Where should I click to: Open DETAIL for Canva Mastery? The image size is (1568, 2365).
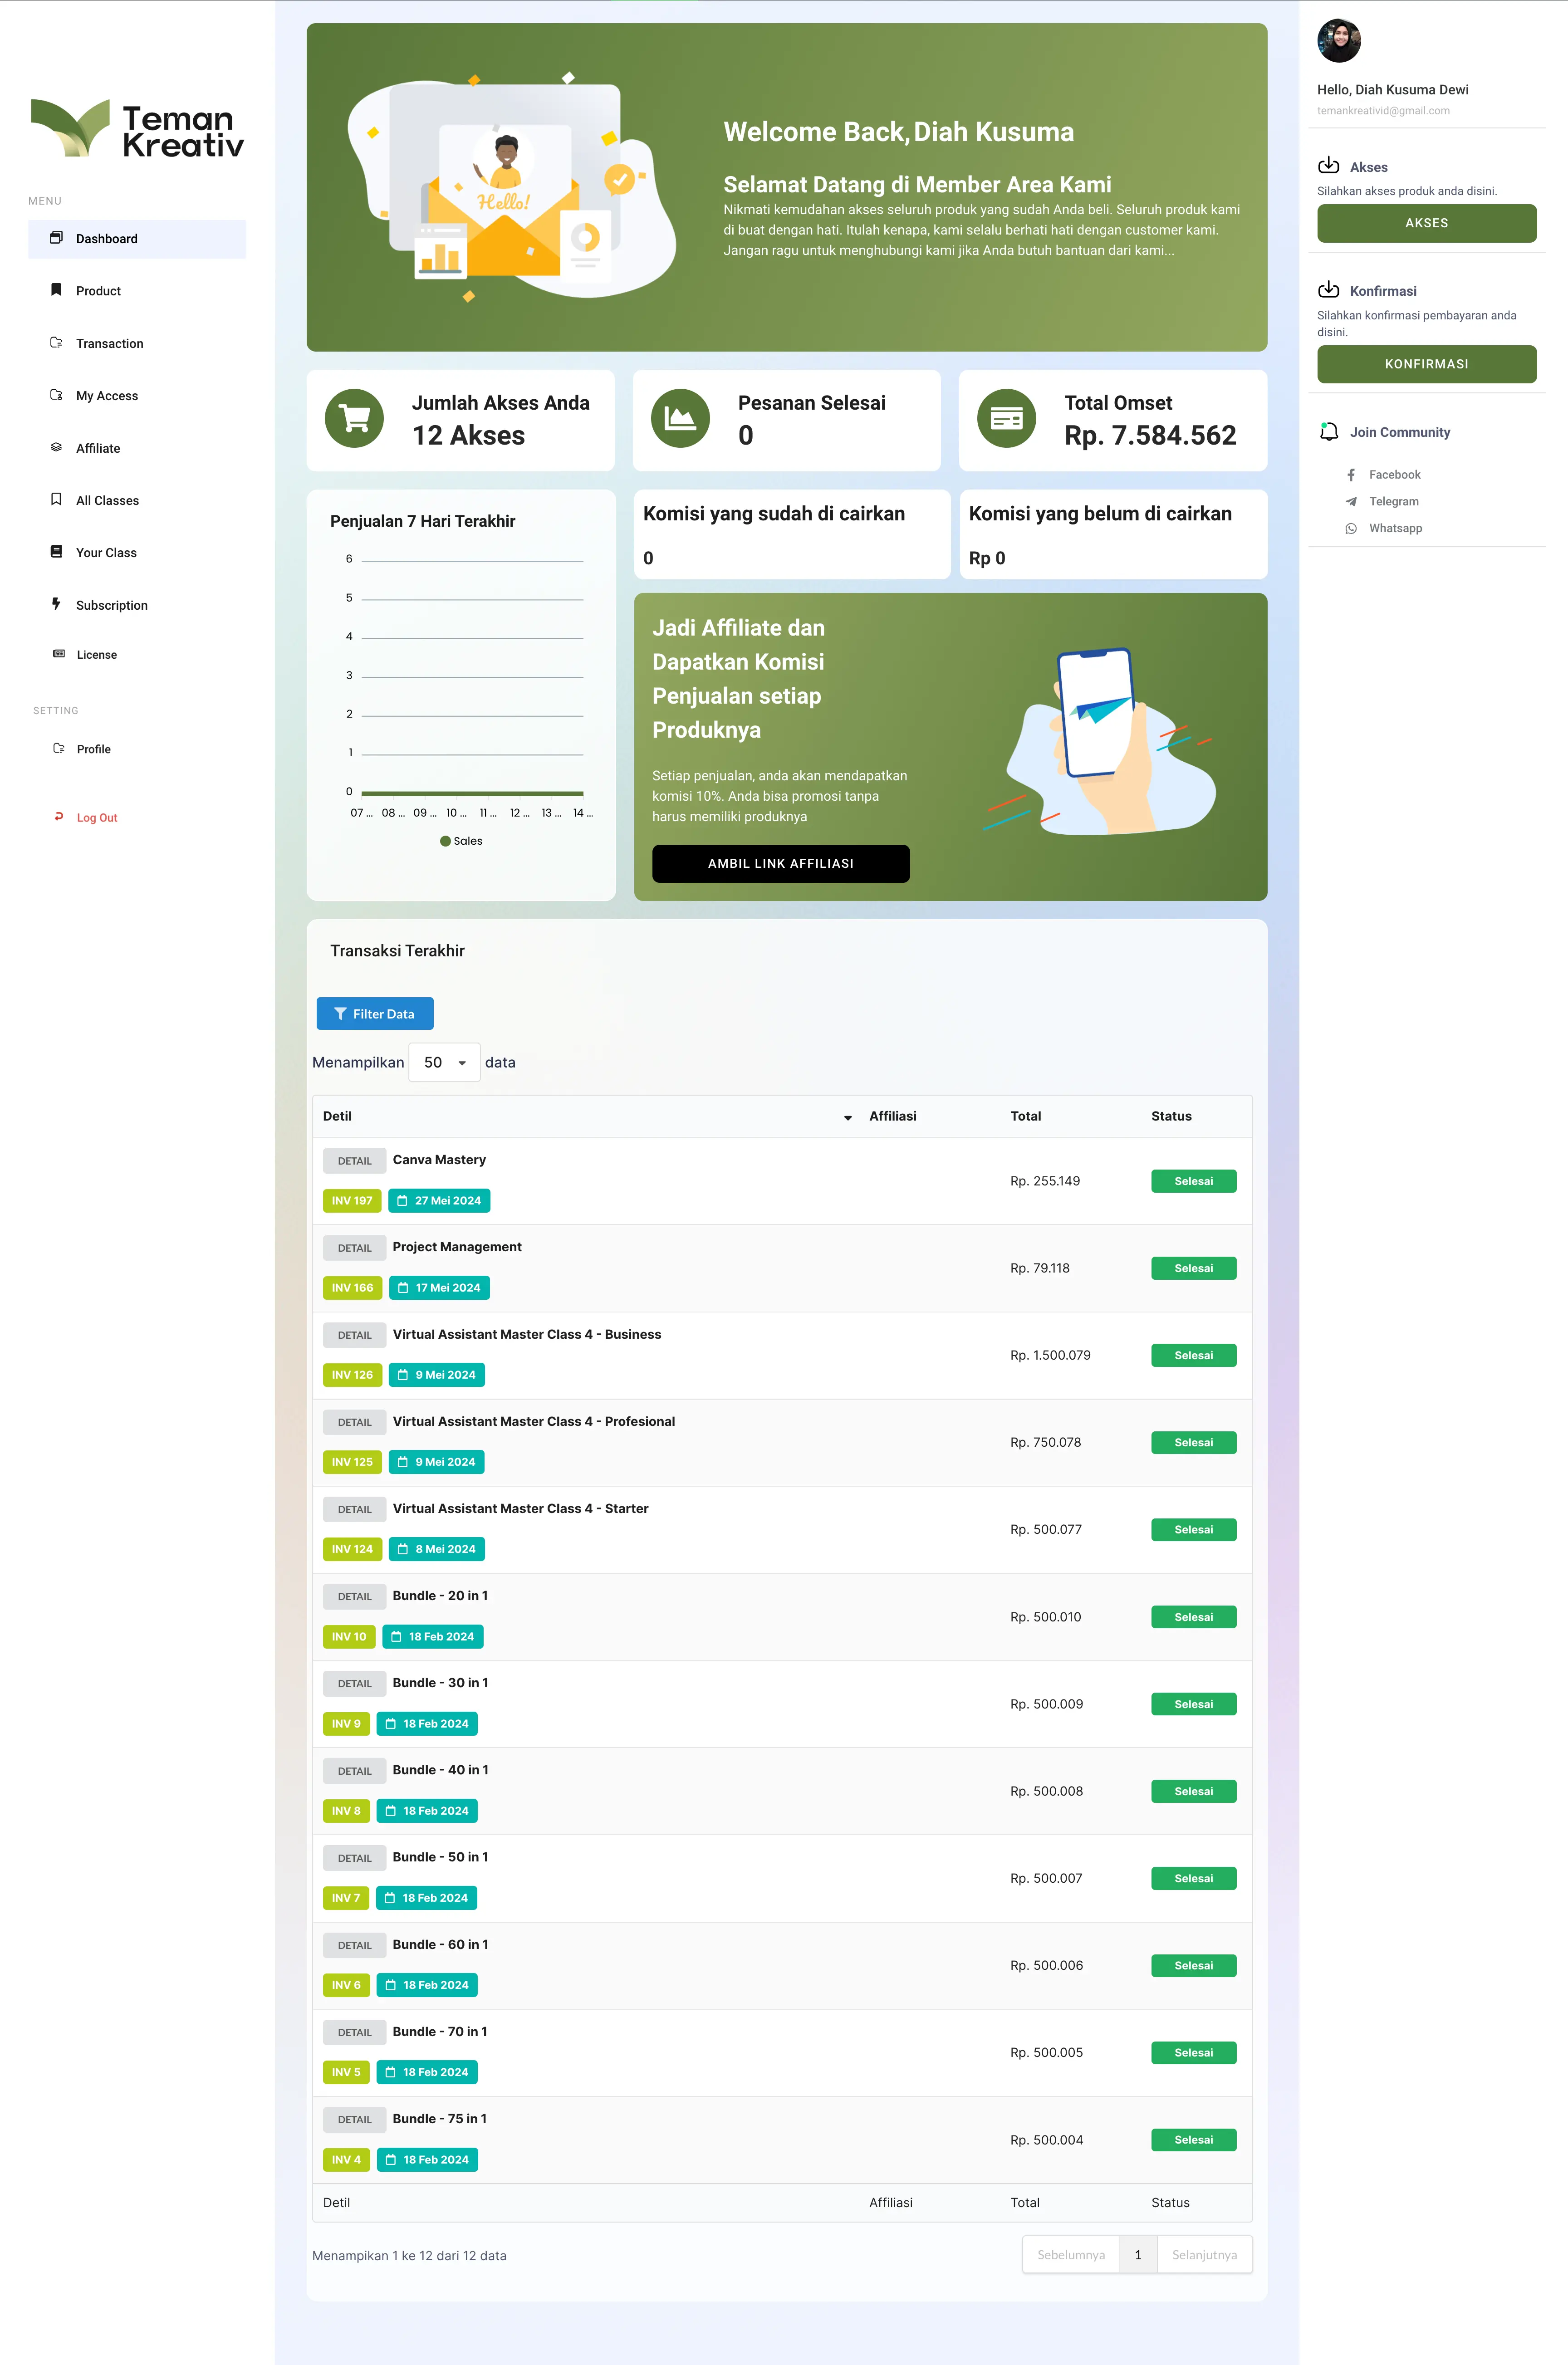pos(354,1161)
